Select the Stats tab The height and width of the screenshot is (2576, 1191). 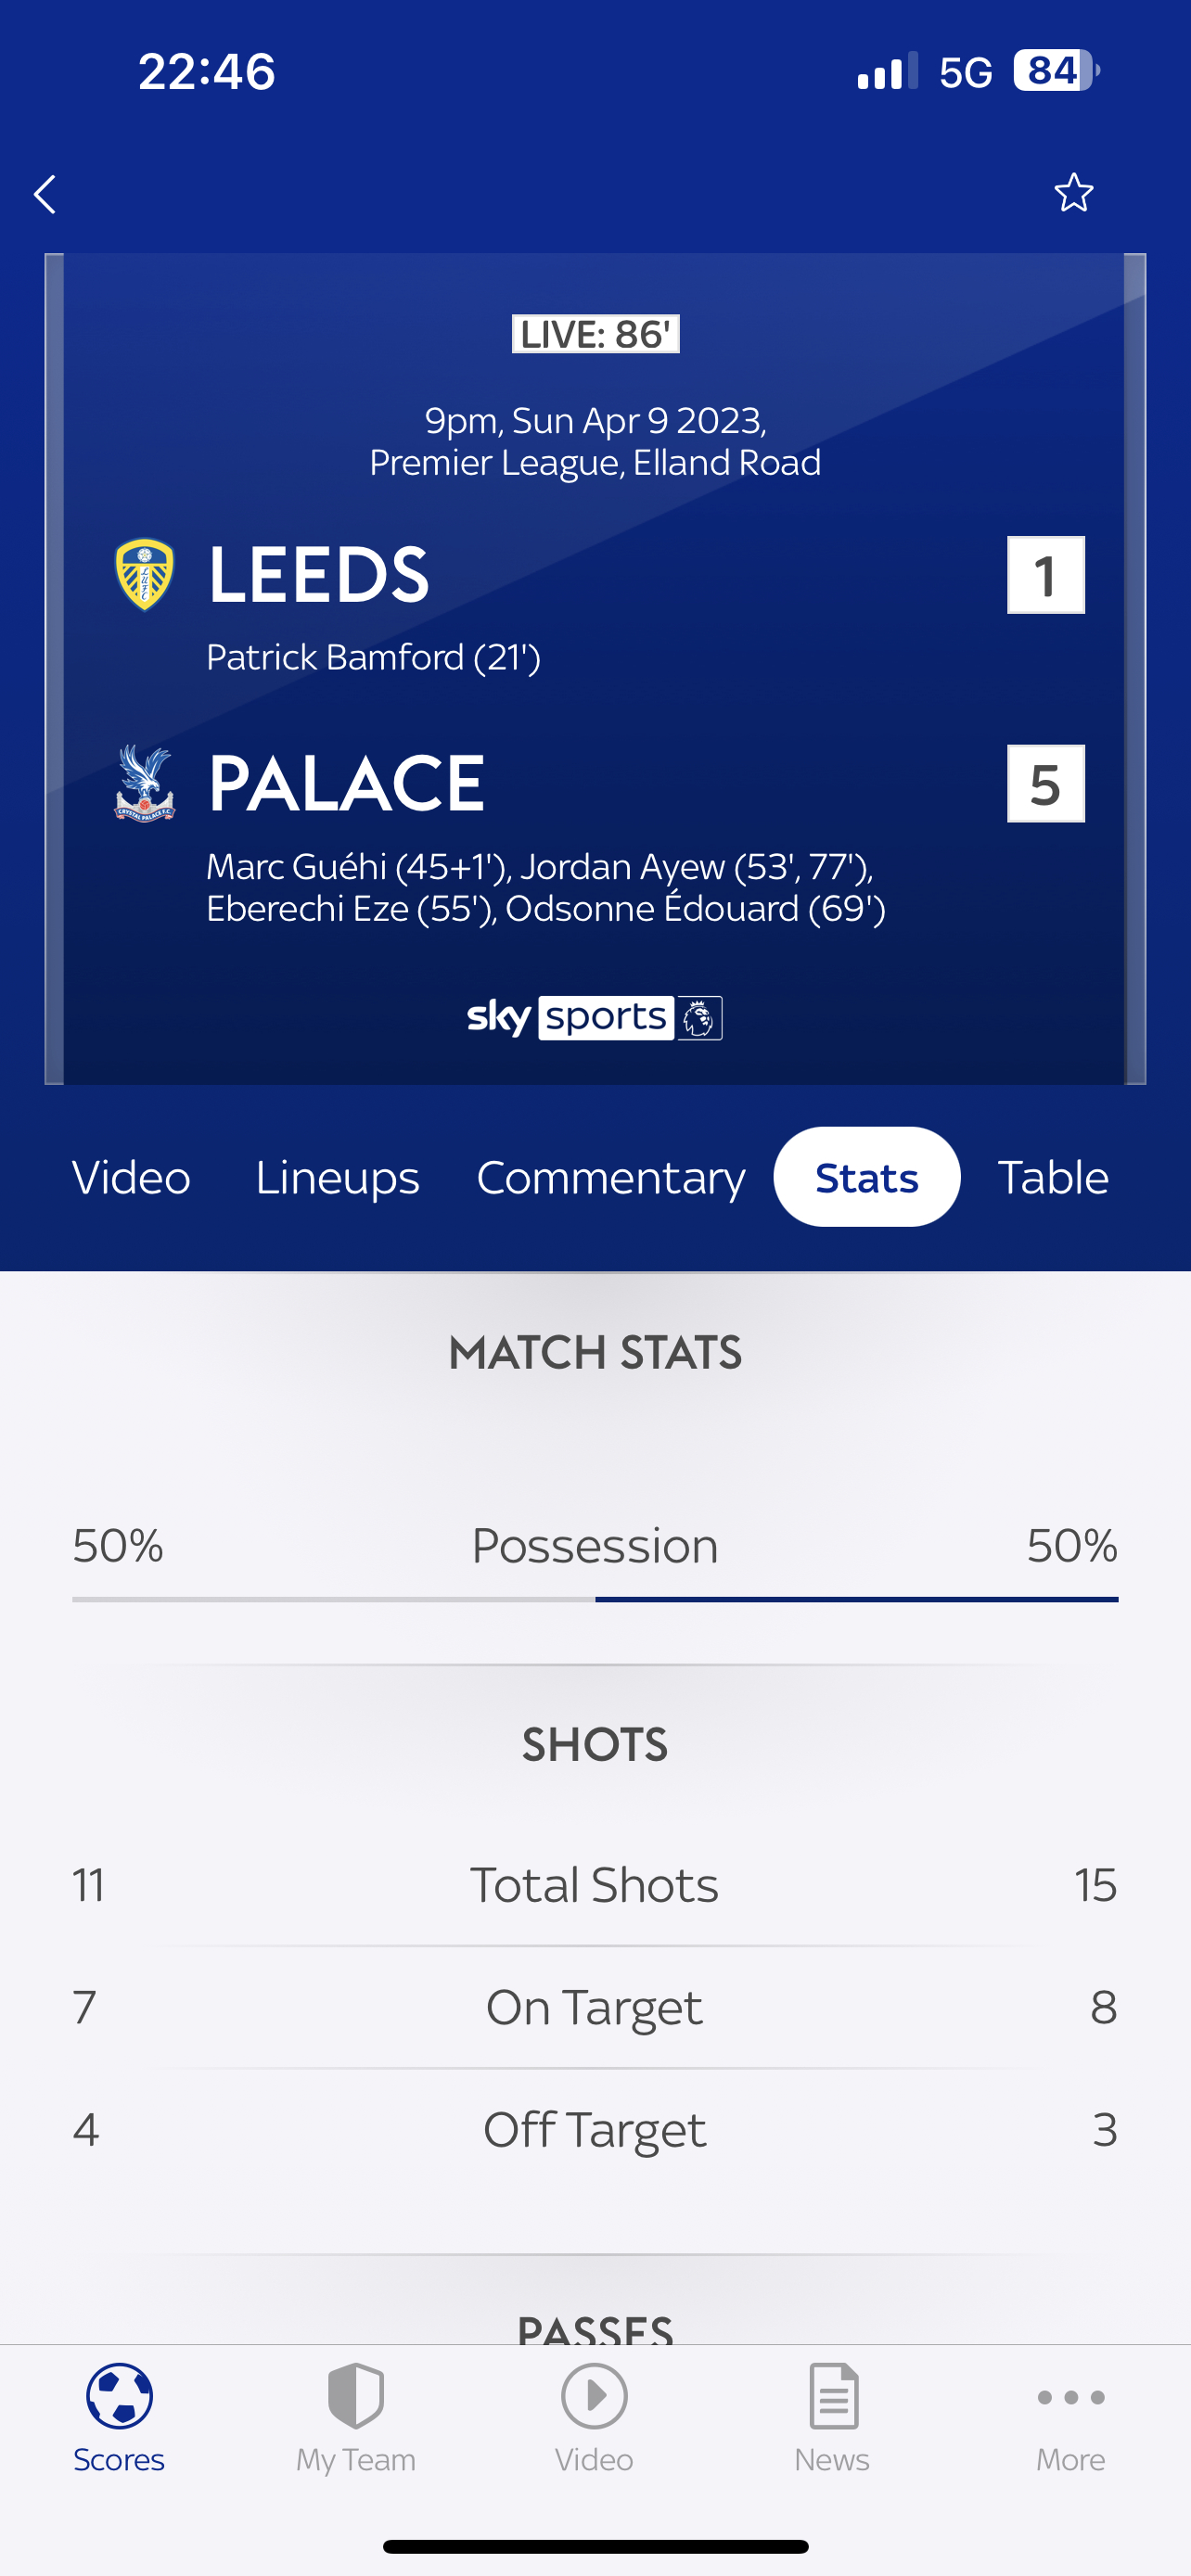[x=867, y=1177]
